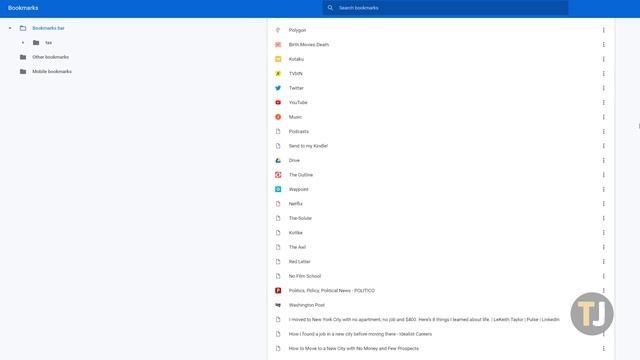Select The Solute bookmark

tap(300, 218)
